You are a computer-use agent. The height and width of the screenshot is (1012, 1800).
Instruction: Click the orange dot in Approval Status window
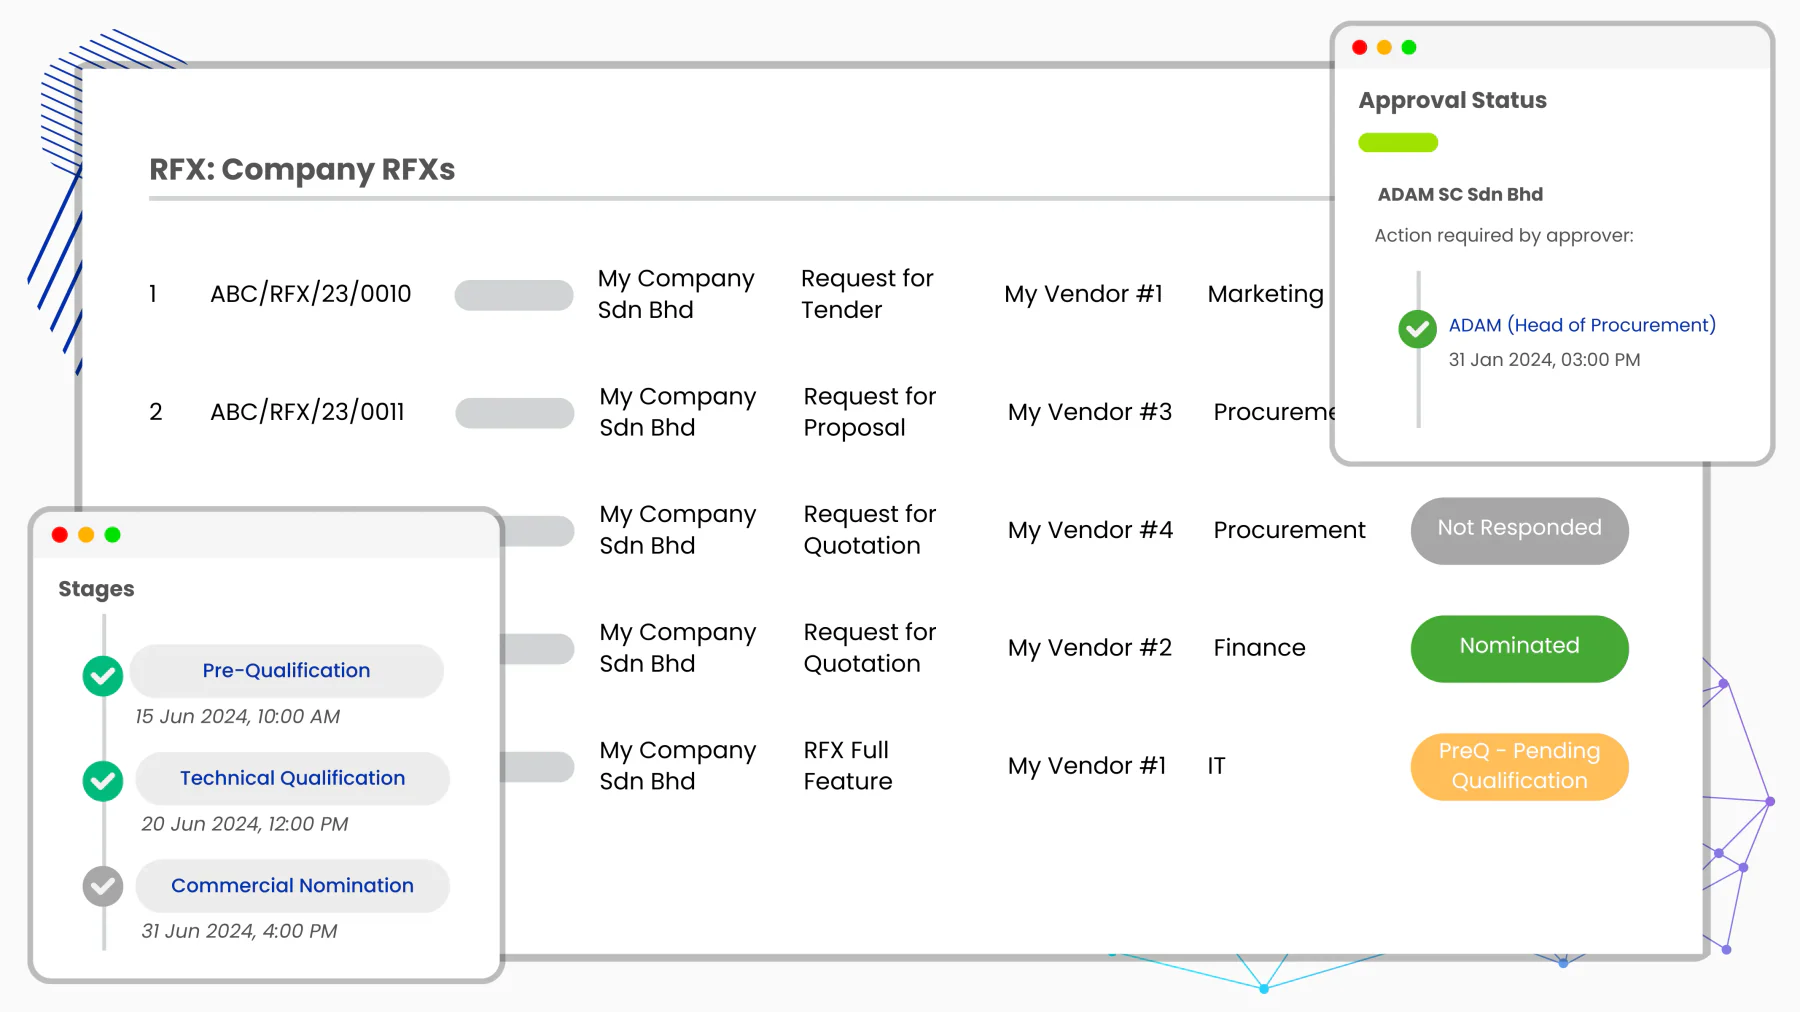tap(1384, 47)
